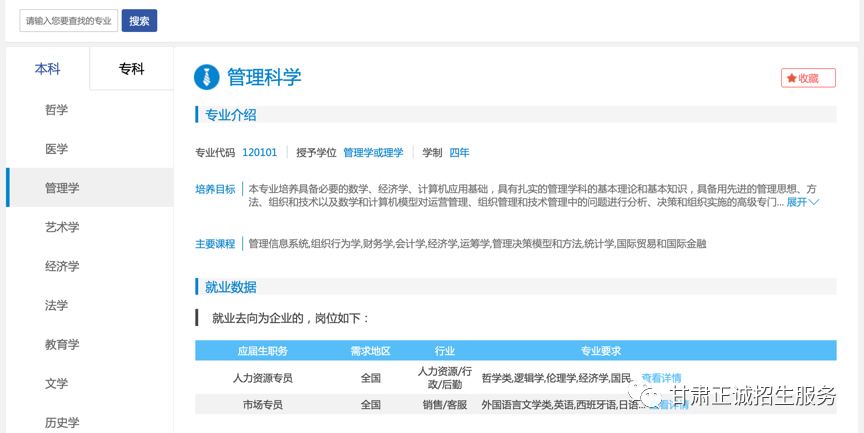Expand the 培养目标 text with 展开
Image resolution: width=864 pixels, height=433 pixels.
[803, 202]
